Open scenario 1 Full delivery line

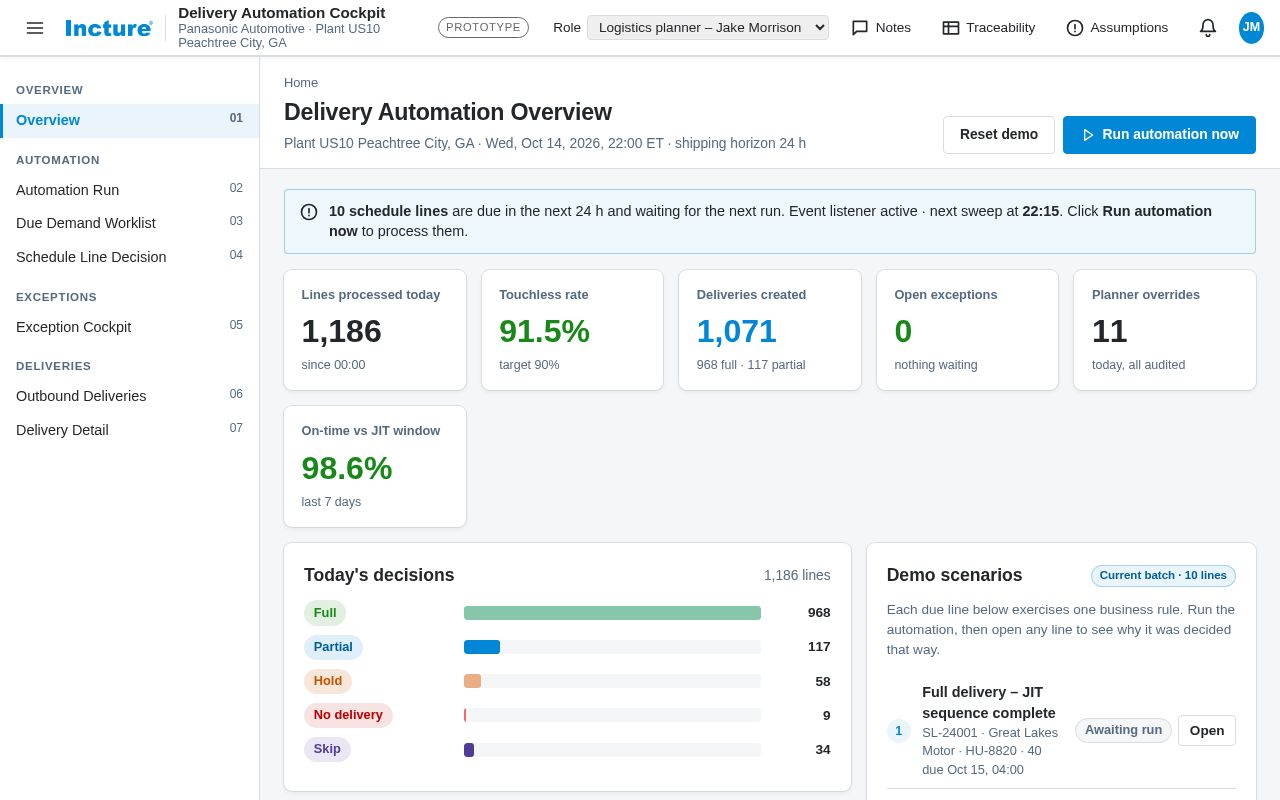click(1207, 731)
